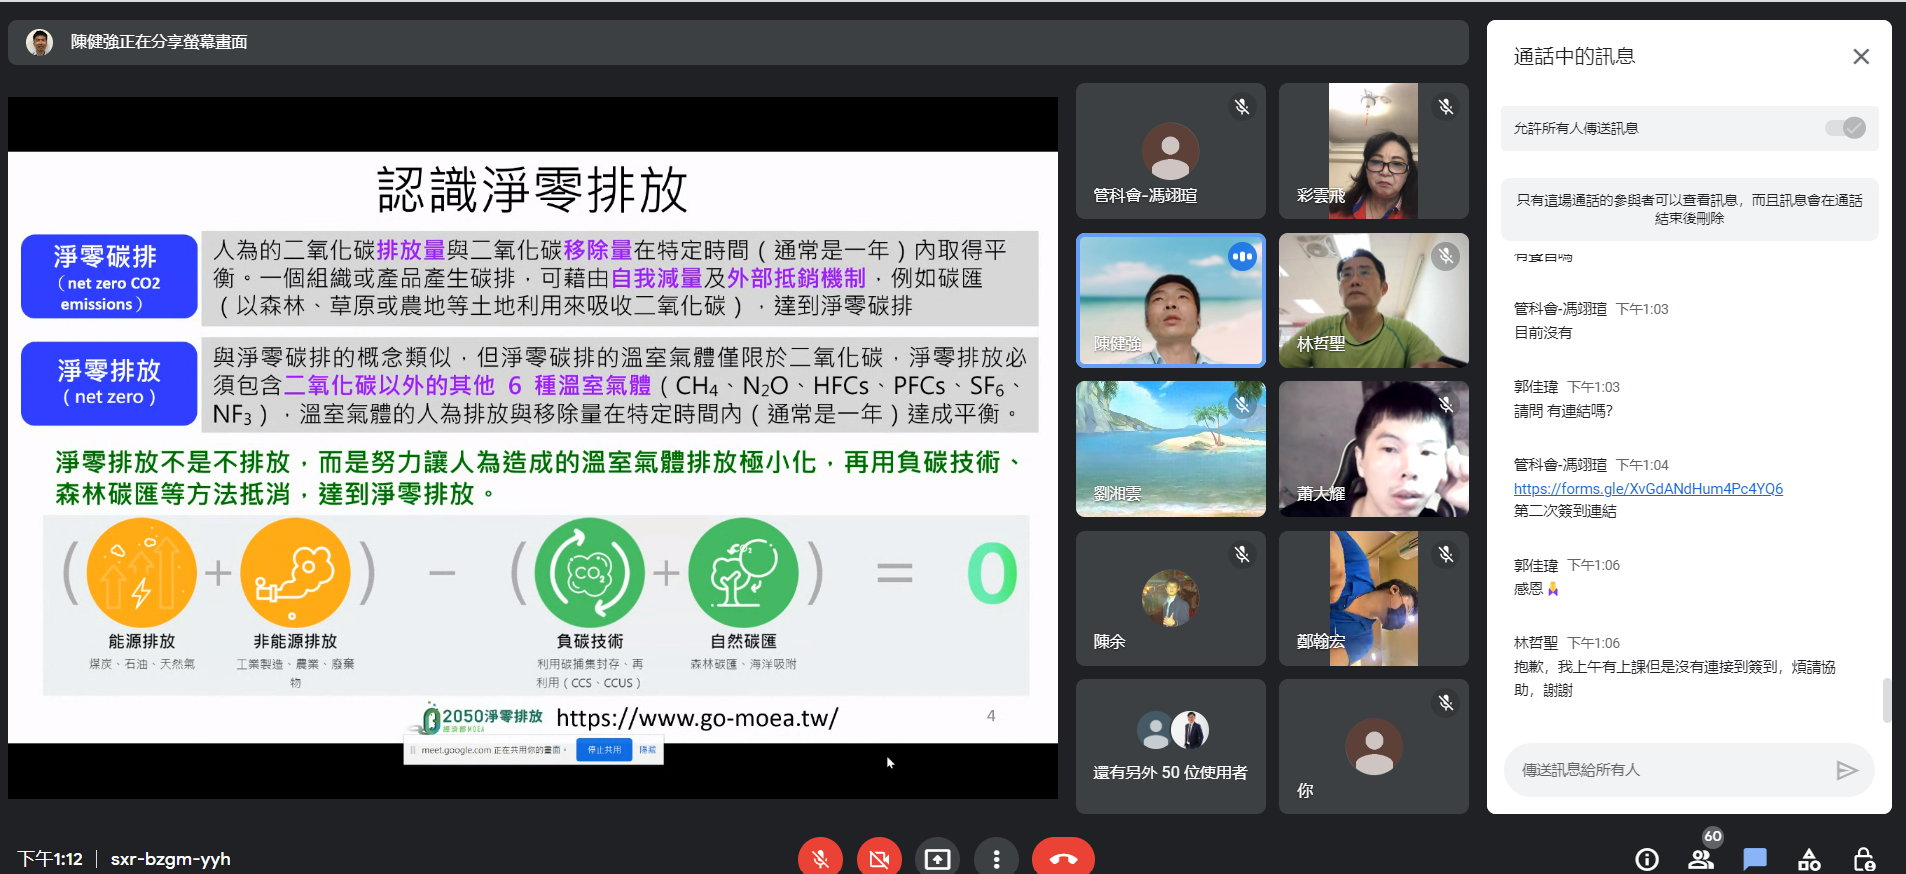Click muted mic icon on 你 tile
This screenshot has height=874, width=1906.
tap(1446, 703)
